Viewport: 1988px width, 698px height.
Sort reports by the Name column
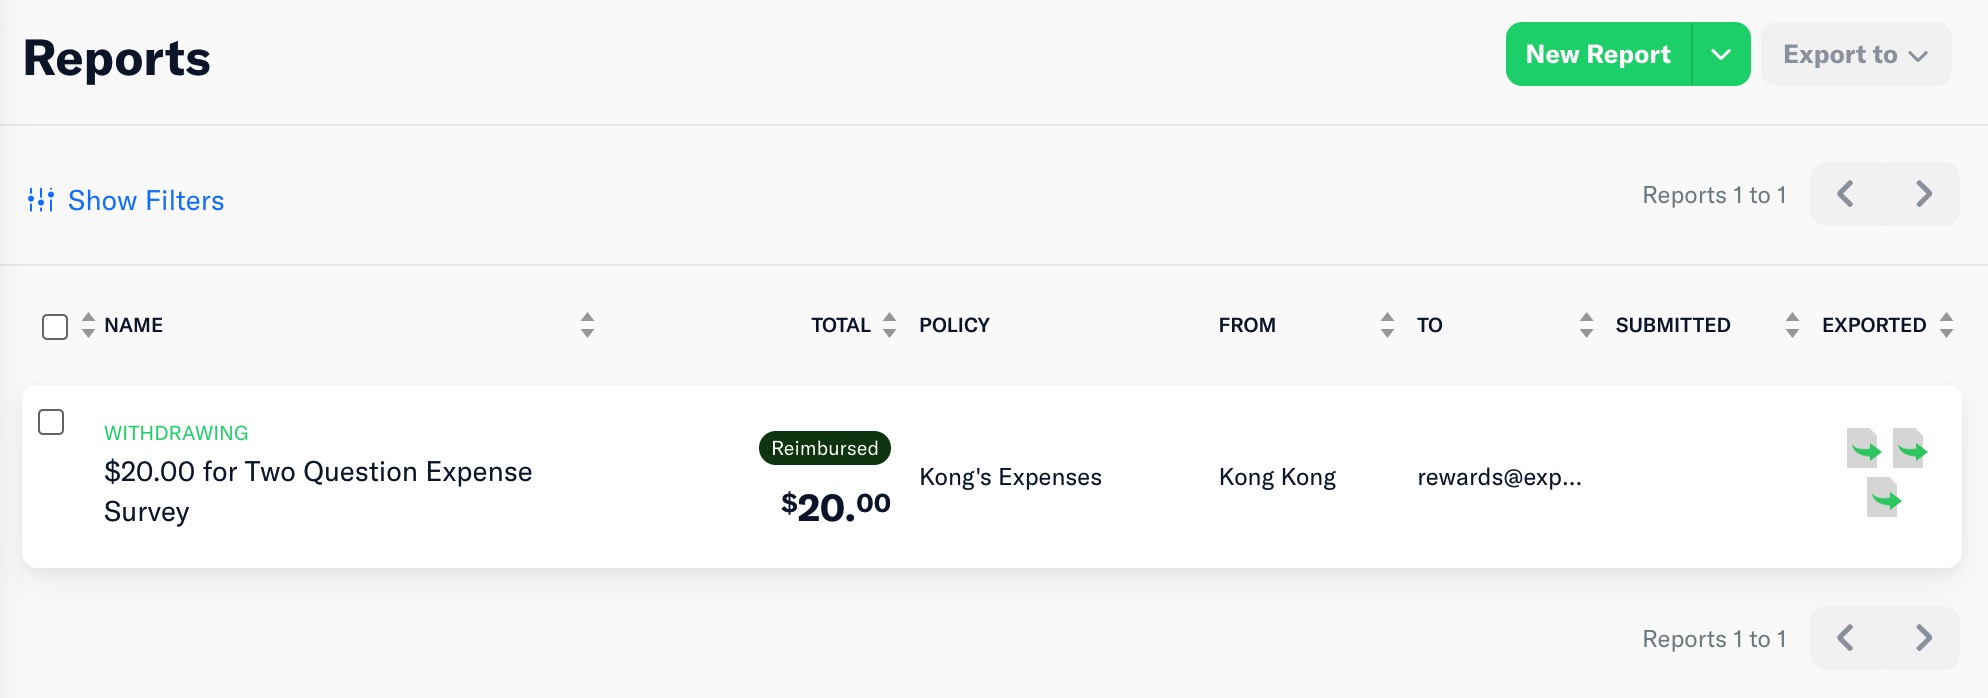(x=87, y=325)
